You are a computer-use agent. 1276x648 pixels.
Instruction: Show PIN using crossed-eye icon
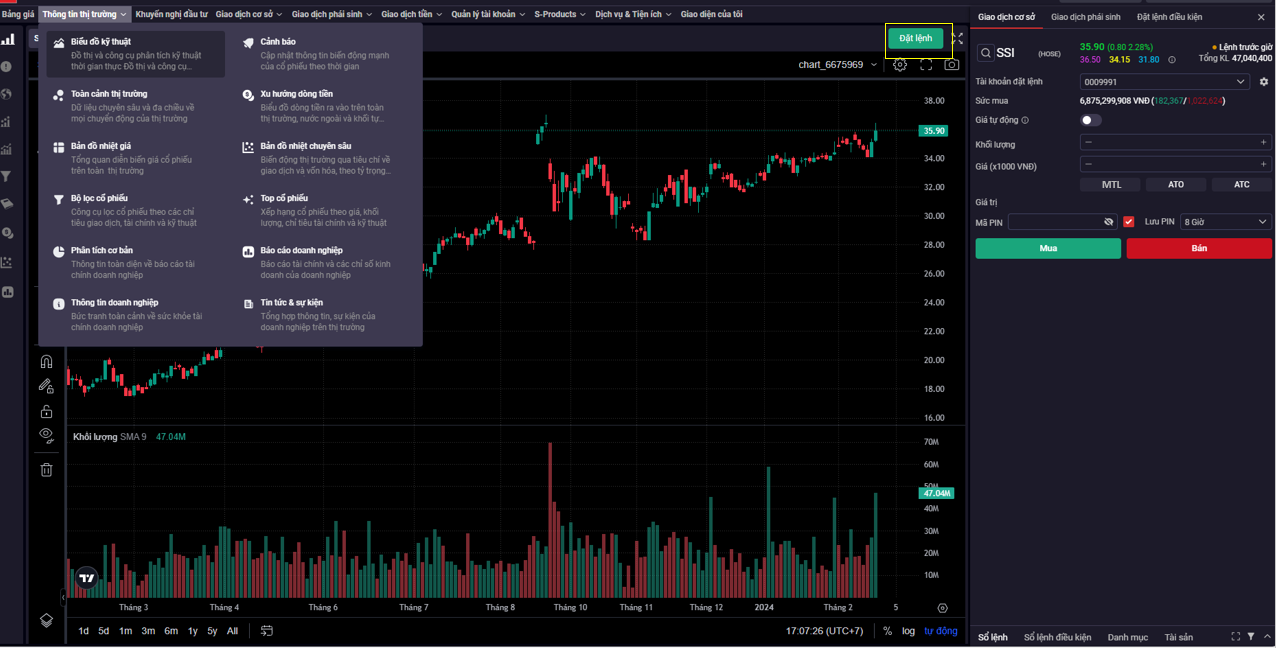pos(1108,222)
